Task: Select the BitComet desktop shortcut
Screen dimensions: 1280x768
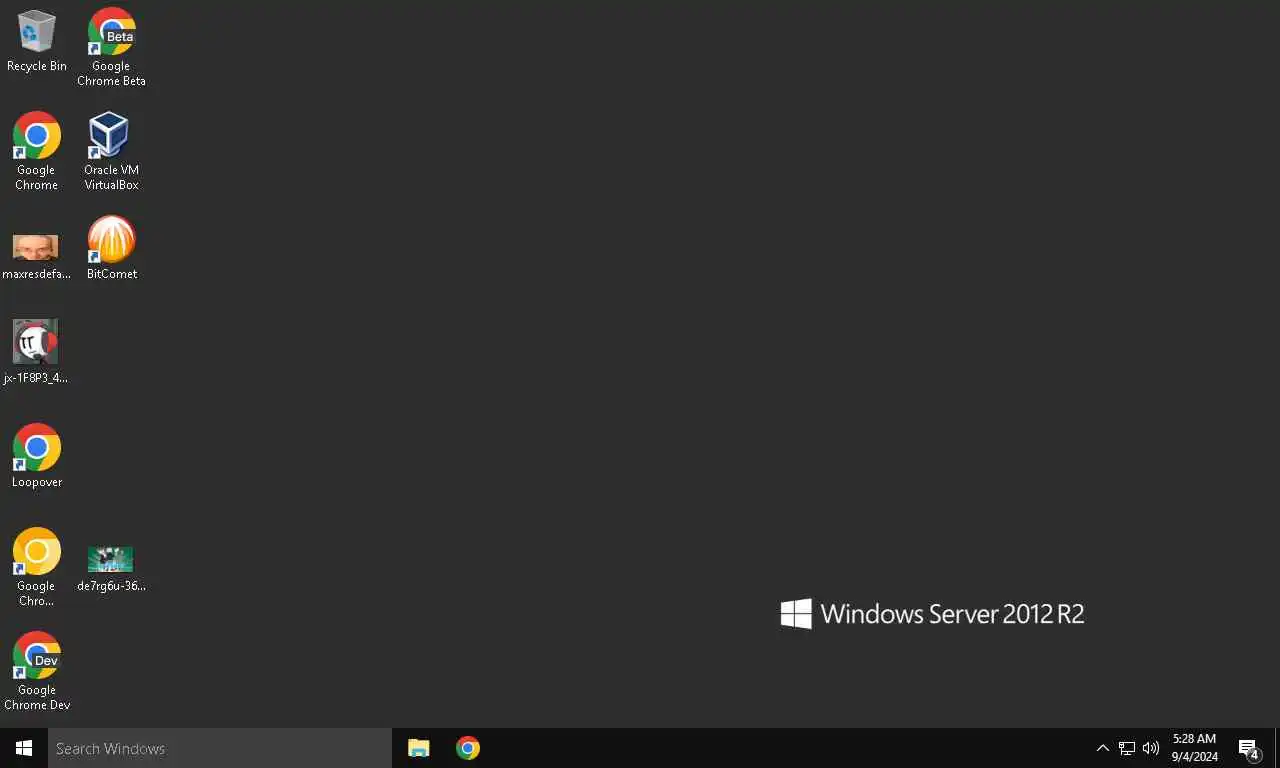Action: (x=112, y=248)
